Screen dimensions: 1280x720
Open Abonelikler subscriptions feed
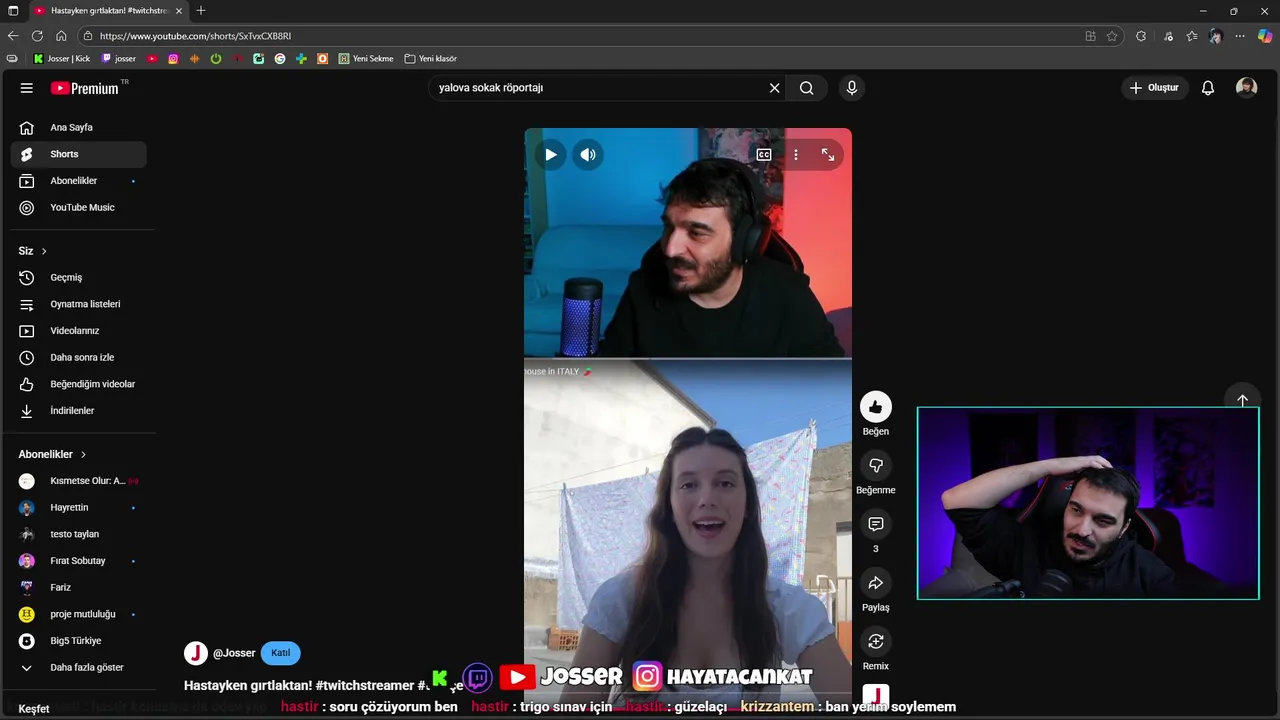(78, 181)
